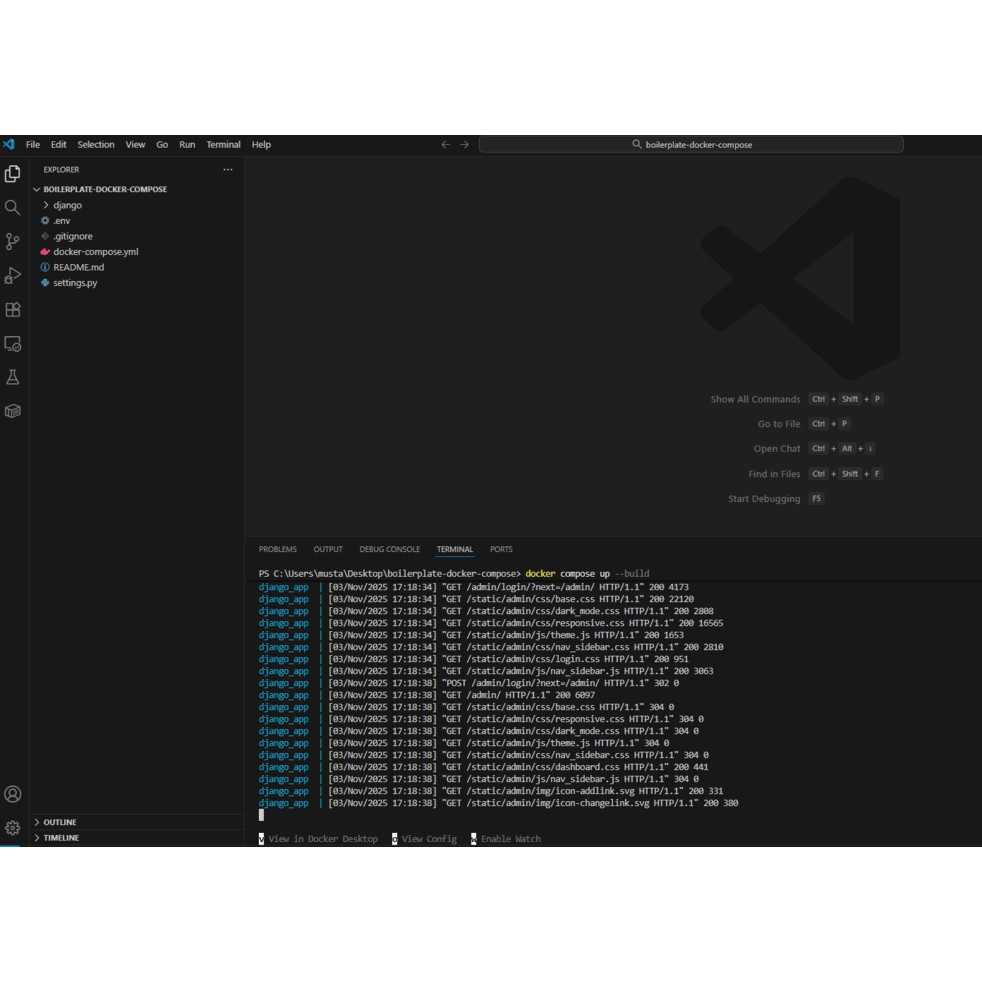Viewport: 982px width, 982px height.
Task: Open the View menu
Action: click(x=135, y=145)
